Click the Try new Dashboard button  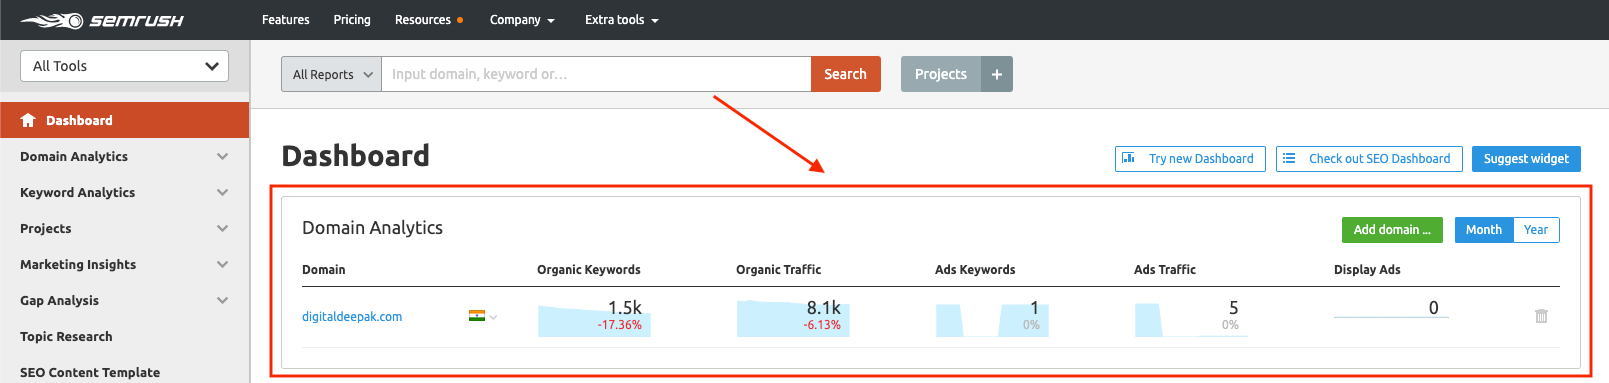(x=1190, y=159)
